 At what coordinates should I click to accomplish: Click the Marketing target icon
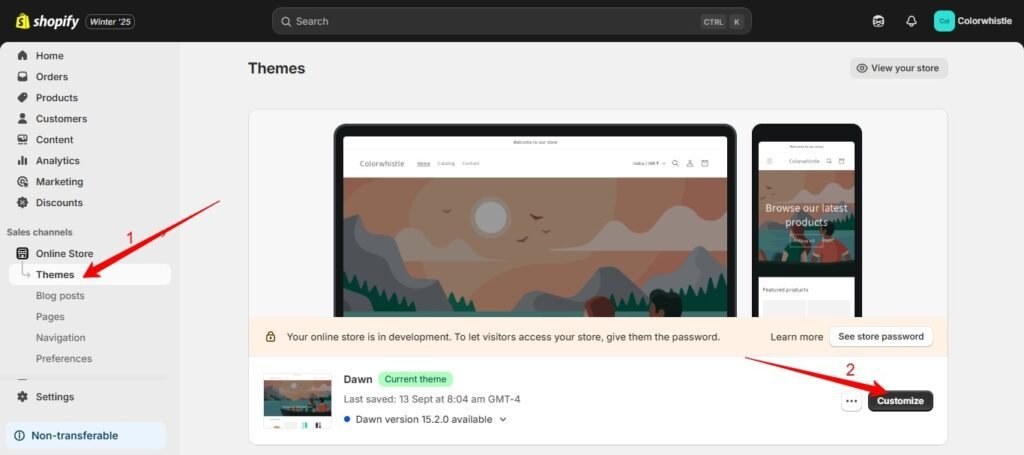[22, 181]
